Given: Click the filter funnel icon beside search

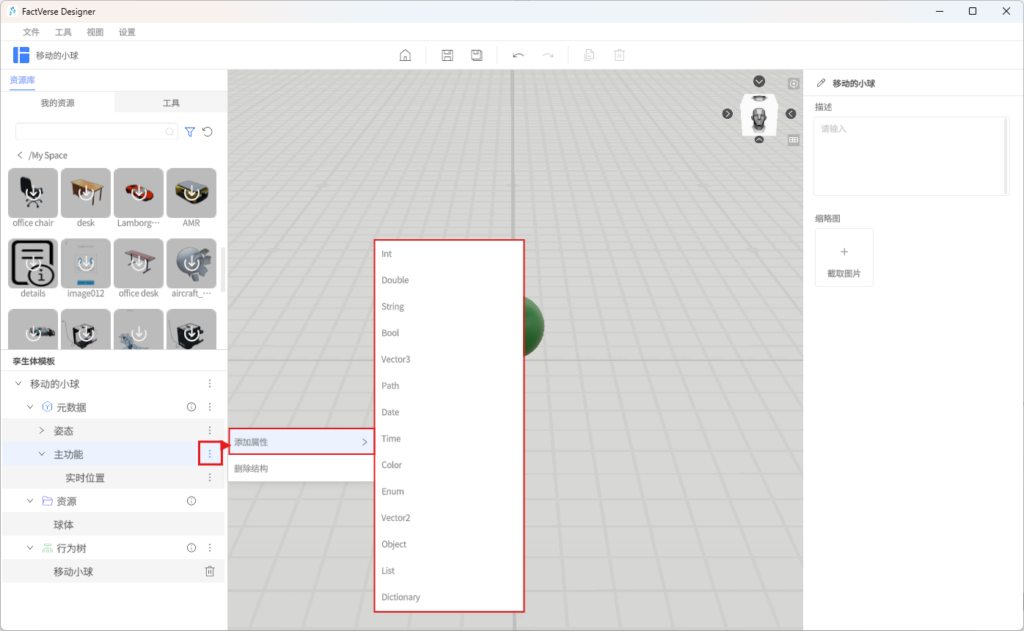Looking at the screenshot, I should point(190,132).
